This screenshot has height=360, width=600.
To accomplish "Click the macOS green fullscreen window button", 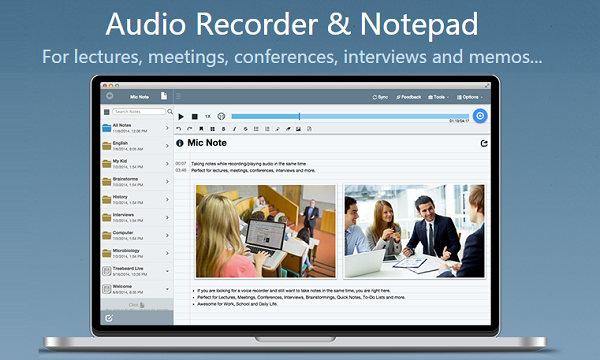I will 117,86.
